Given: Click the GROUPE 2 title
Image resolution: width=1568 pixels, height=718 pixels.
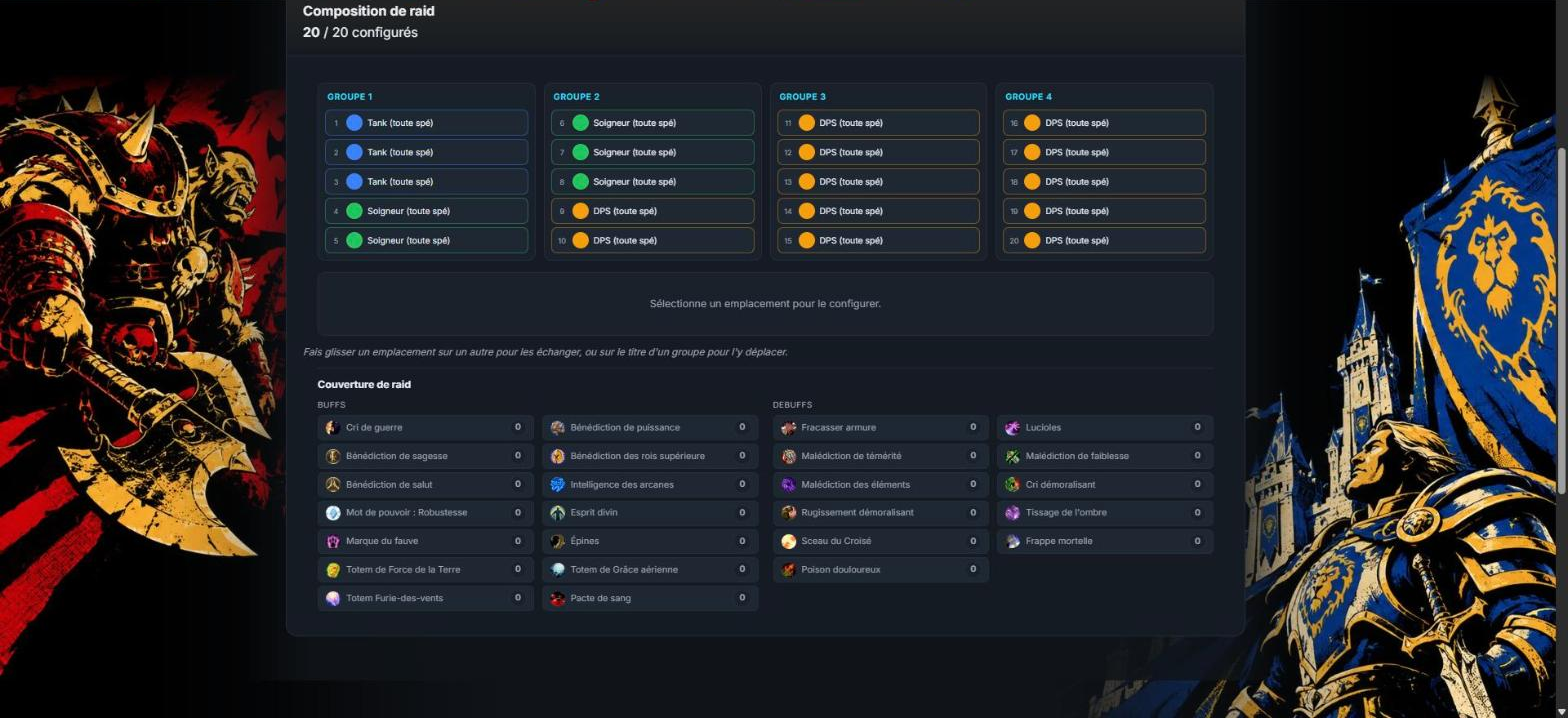Looking at the screenshot, I should (x=577, y=97).
